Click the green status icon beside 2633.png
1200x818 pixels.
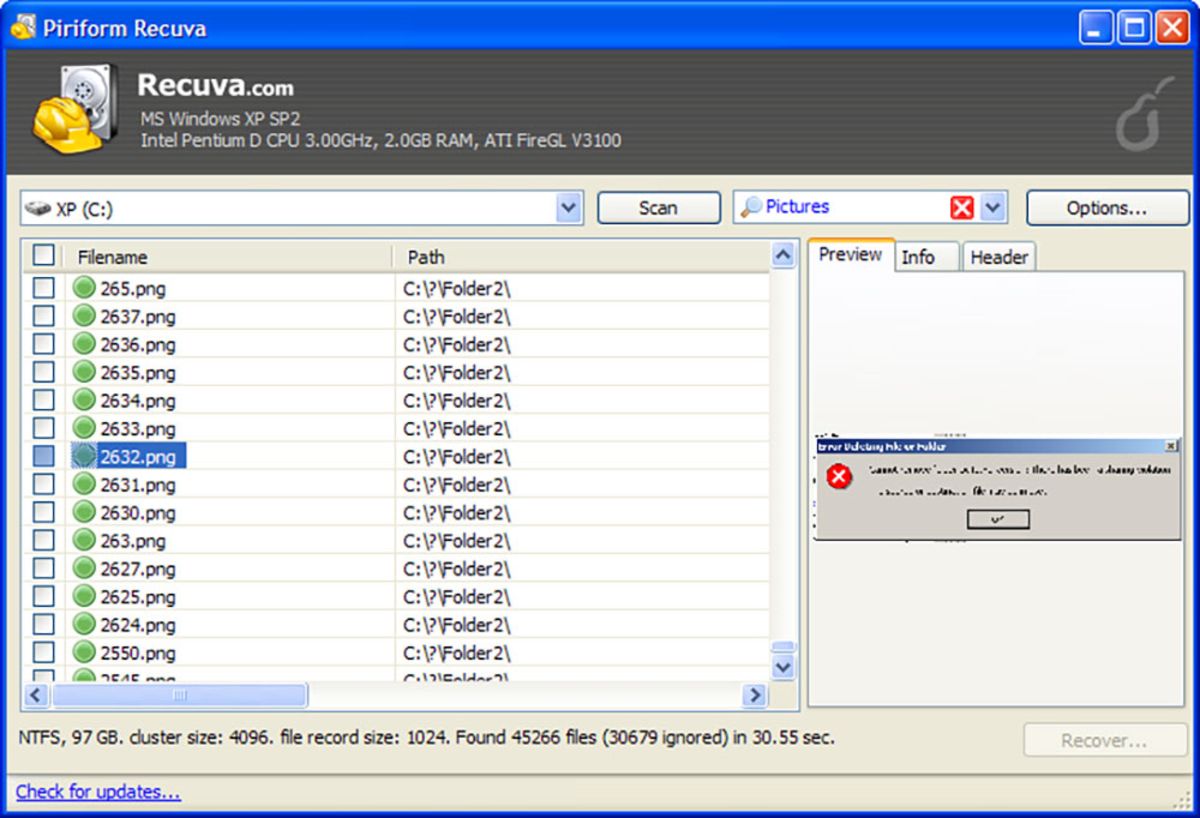click(85, 428)
